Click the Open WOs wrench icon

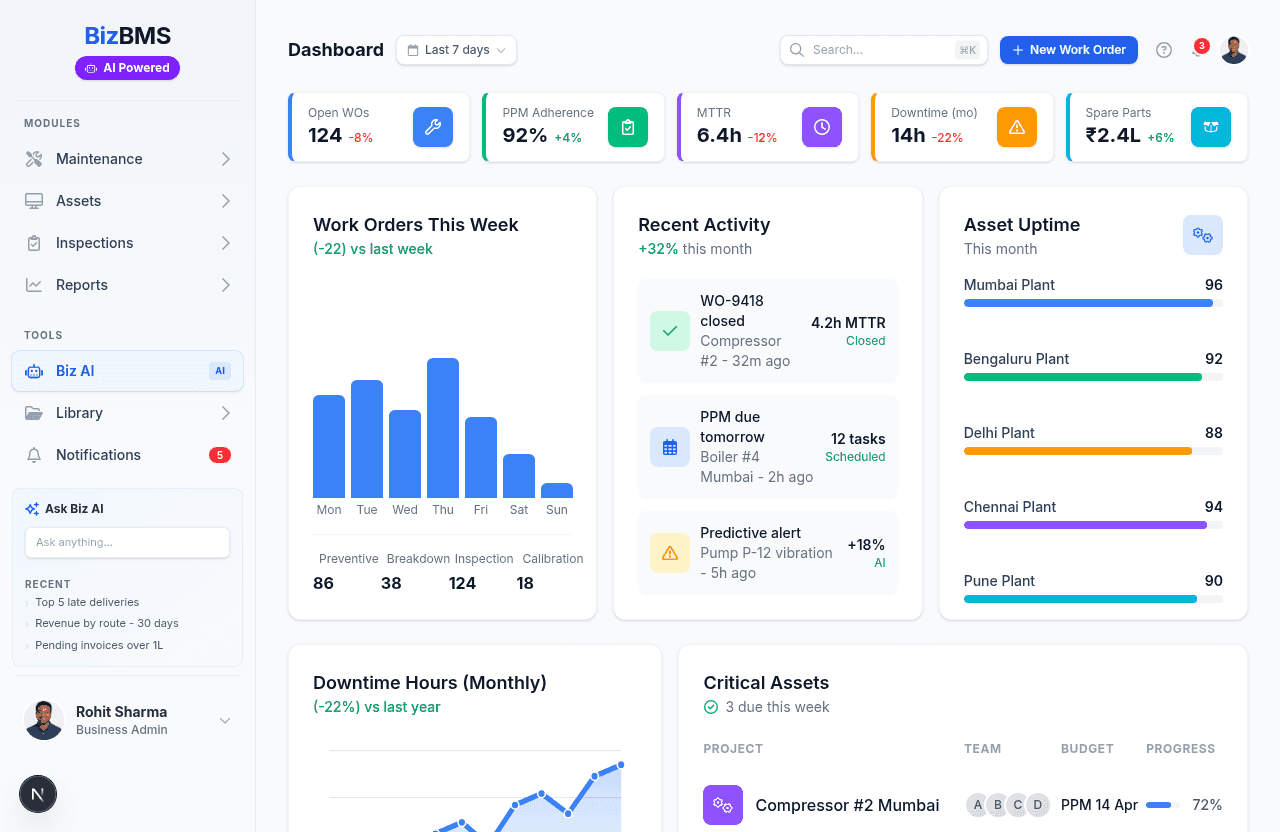click(x=432, y=127)
